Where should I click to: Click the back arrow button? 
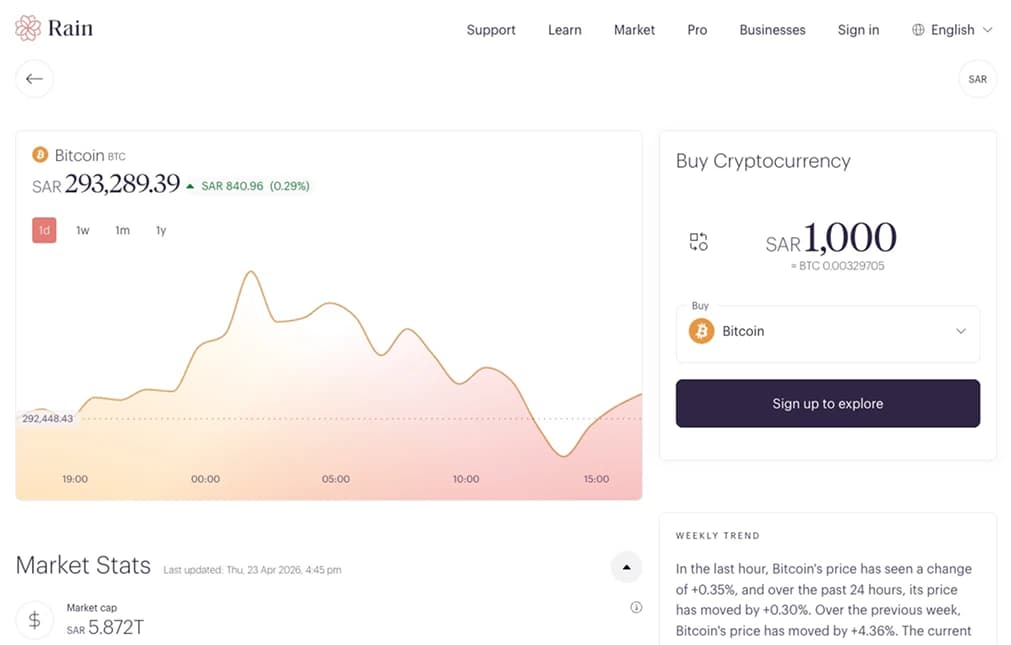click(35, 79)
